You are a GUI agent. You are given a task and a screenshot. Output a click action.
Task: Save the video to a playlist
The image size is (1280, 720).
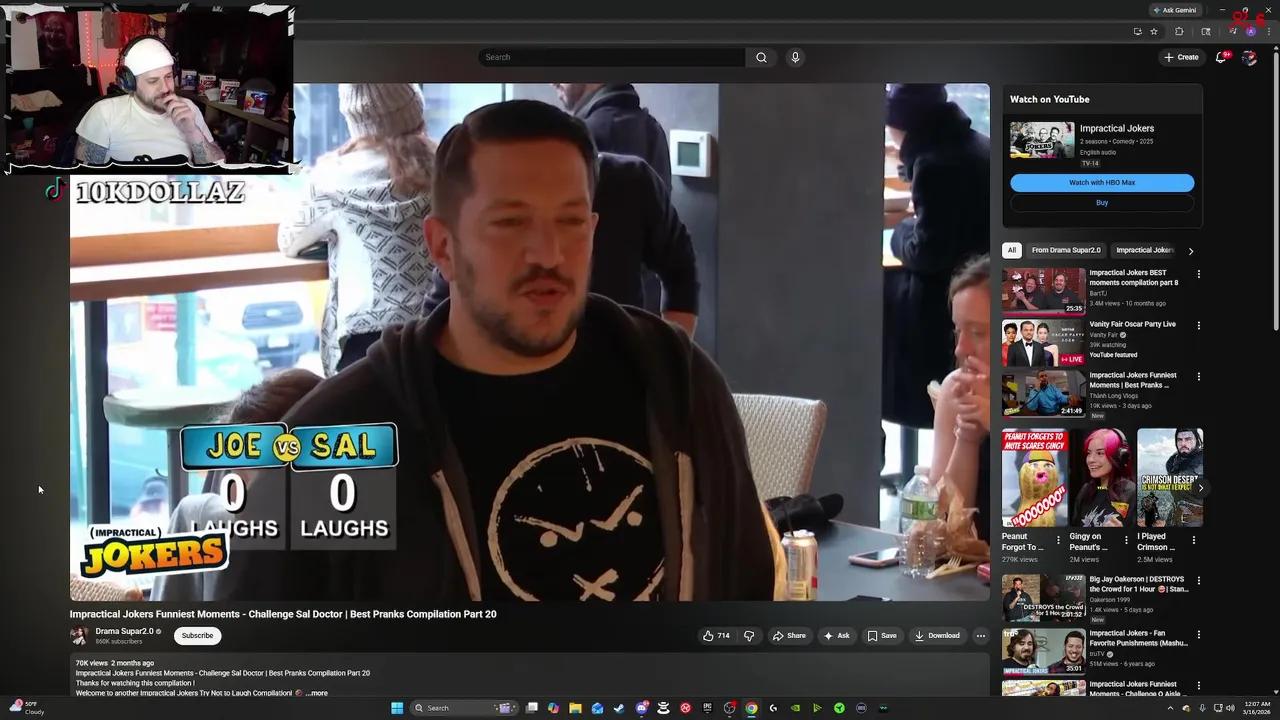tap(882, 636)
